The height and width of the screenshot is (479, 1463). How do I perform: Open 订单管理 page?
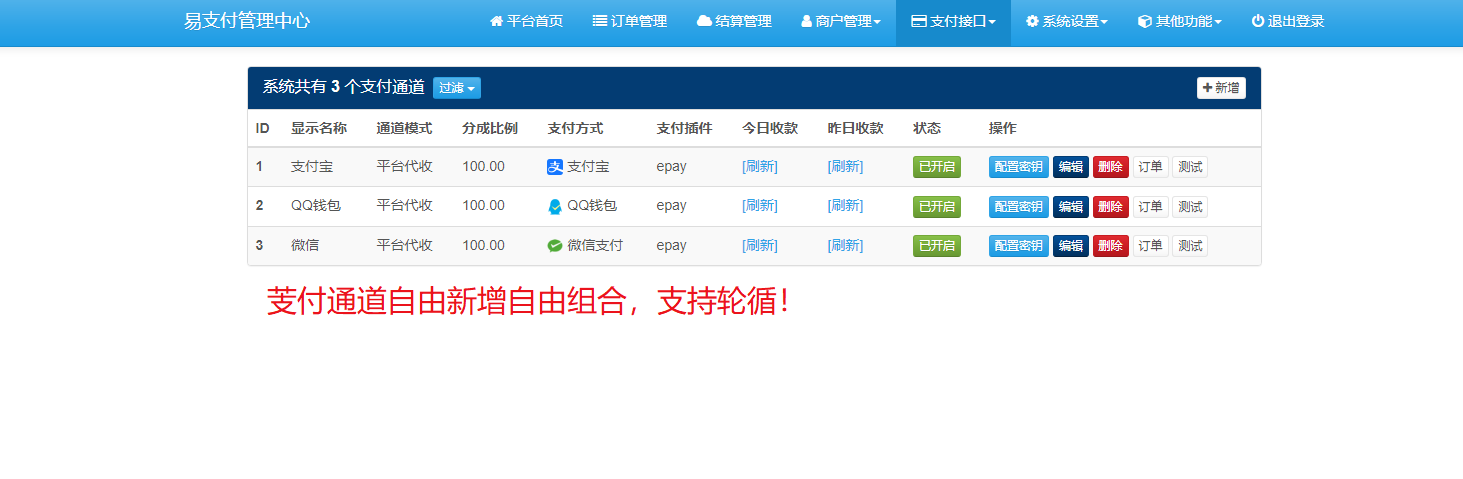630,21
